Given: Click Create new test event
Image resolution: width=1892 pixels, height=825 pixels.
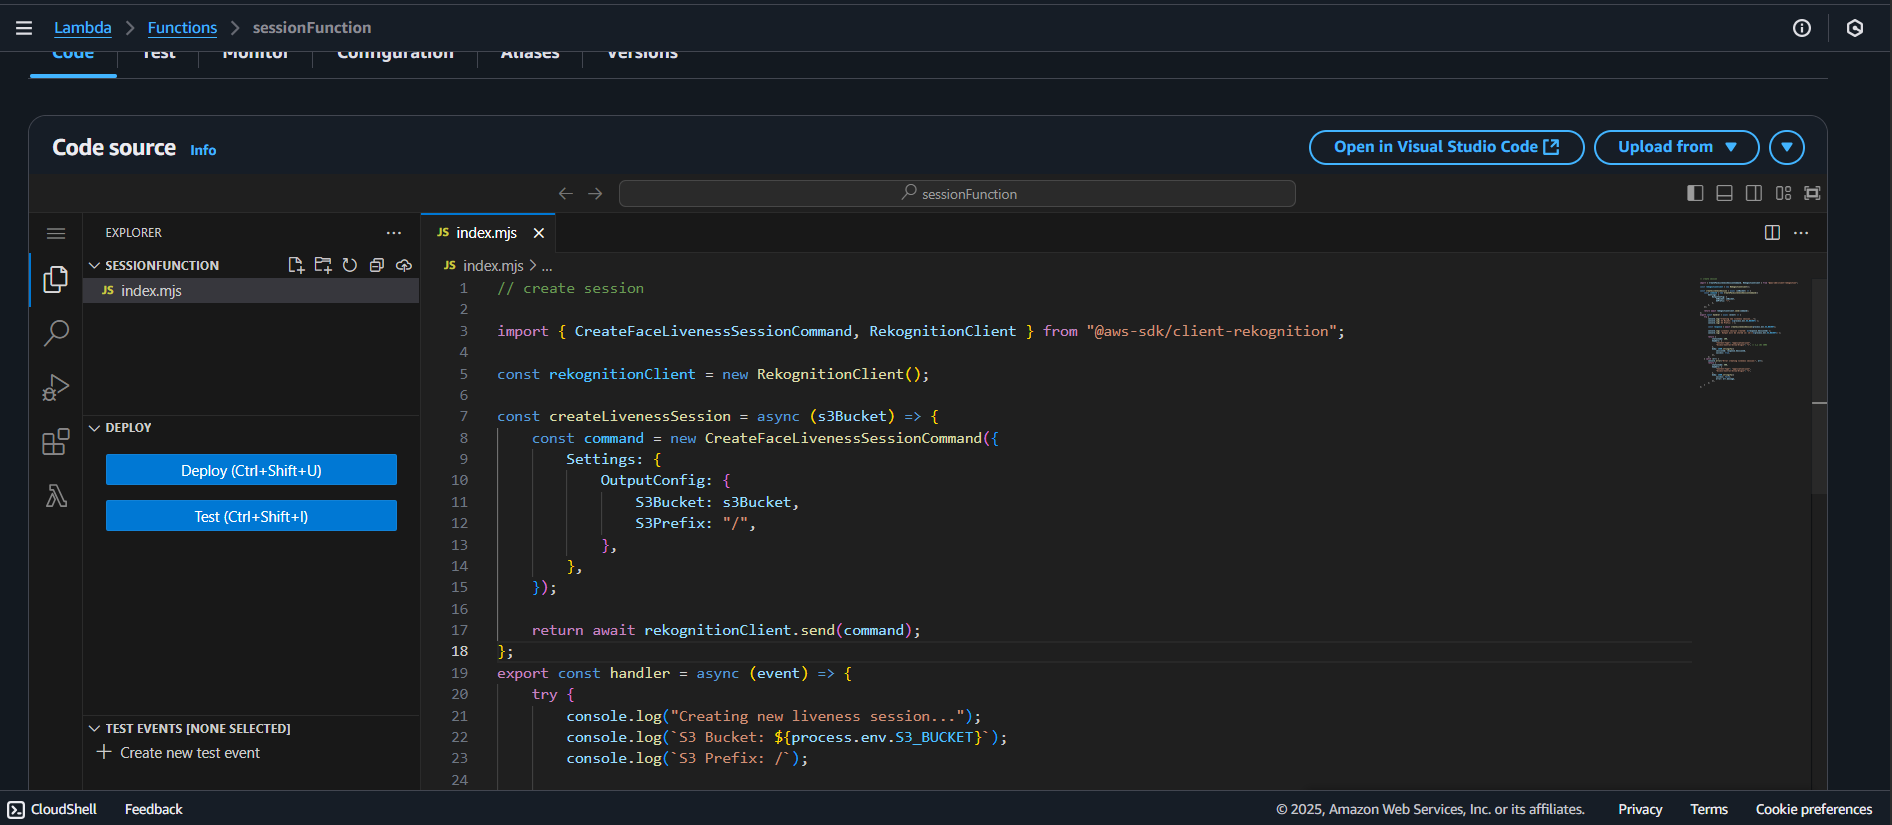Looking at the screenshot, I should [190, 753].
